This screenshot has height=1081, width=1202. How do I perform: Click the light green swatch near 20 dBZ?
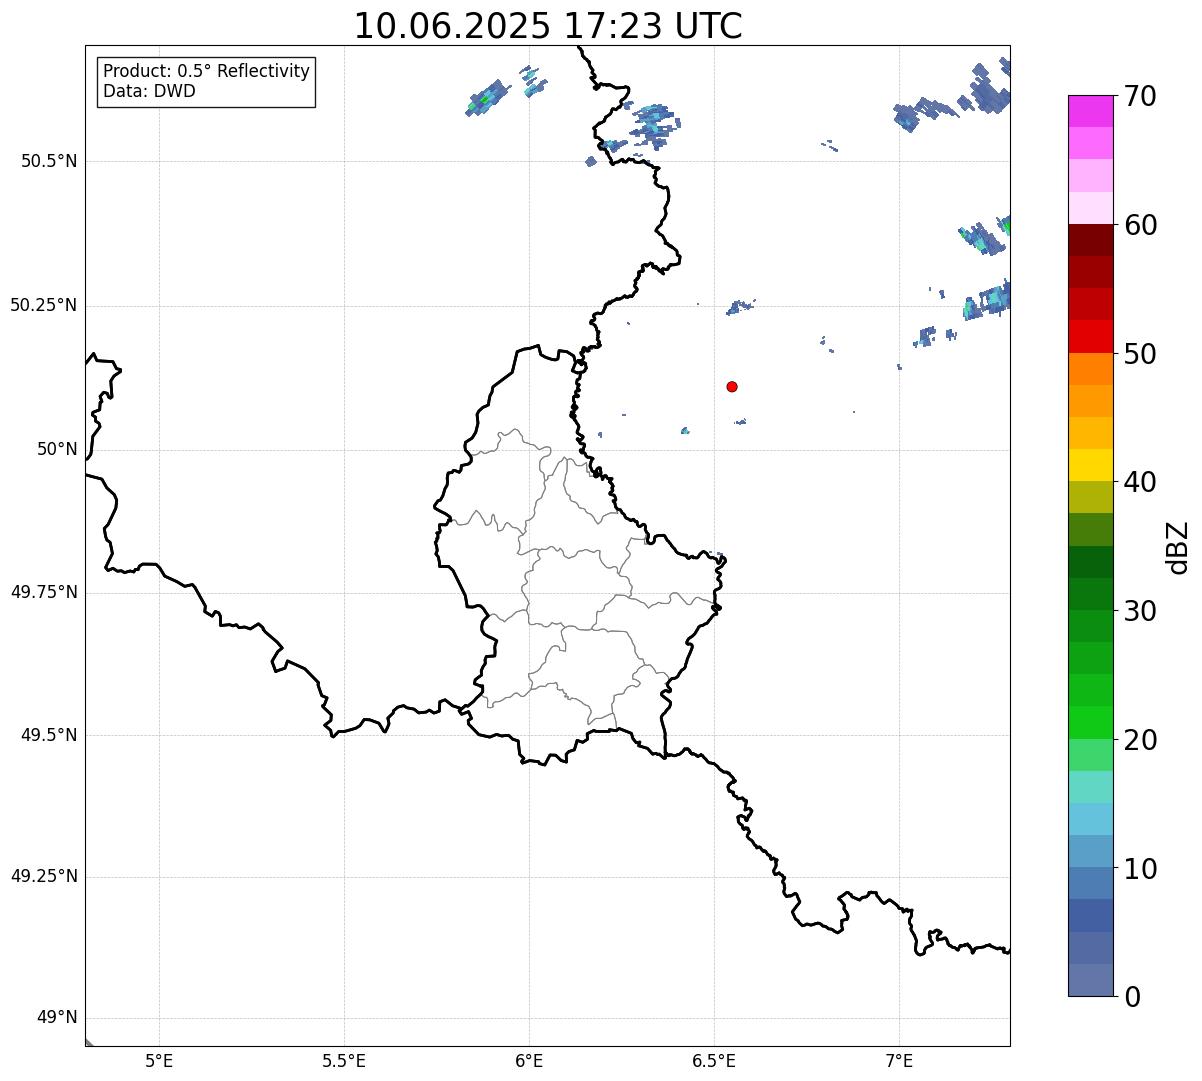coord(1090,755)
